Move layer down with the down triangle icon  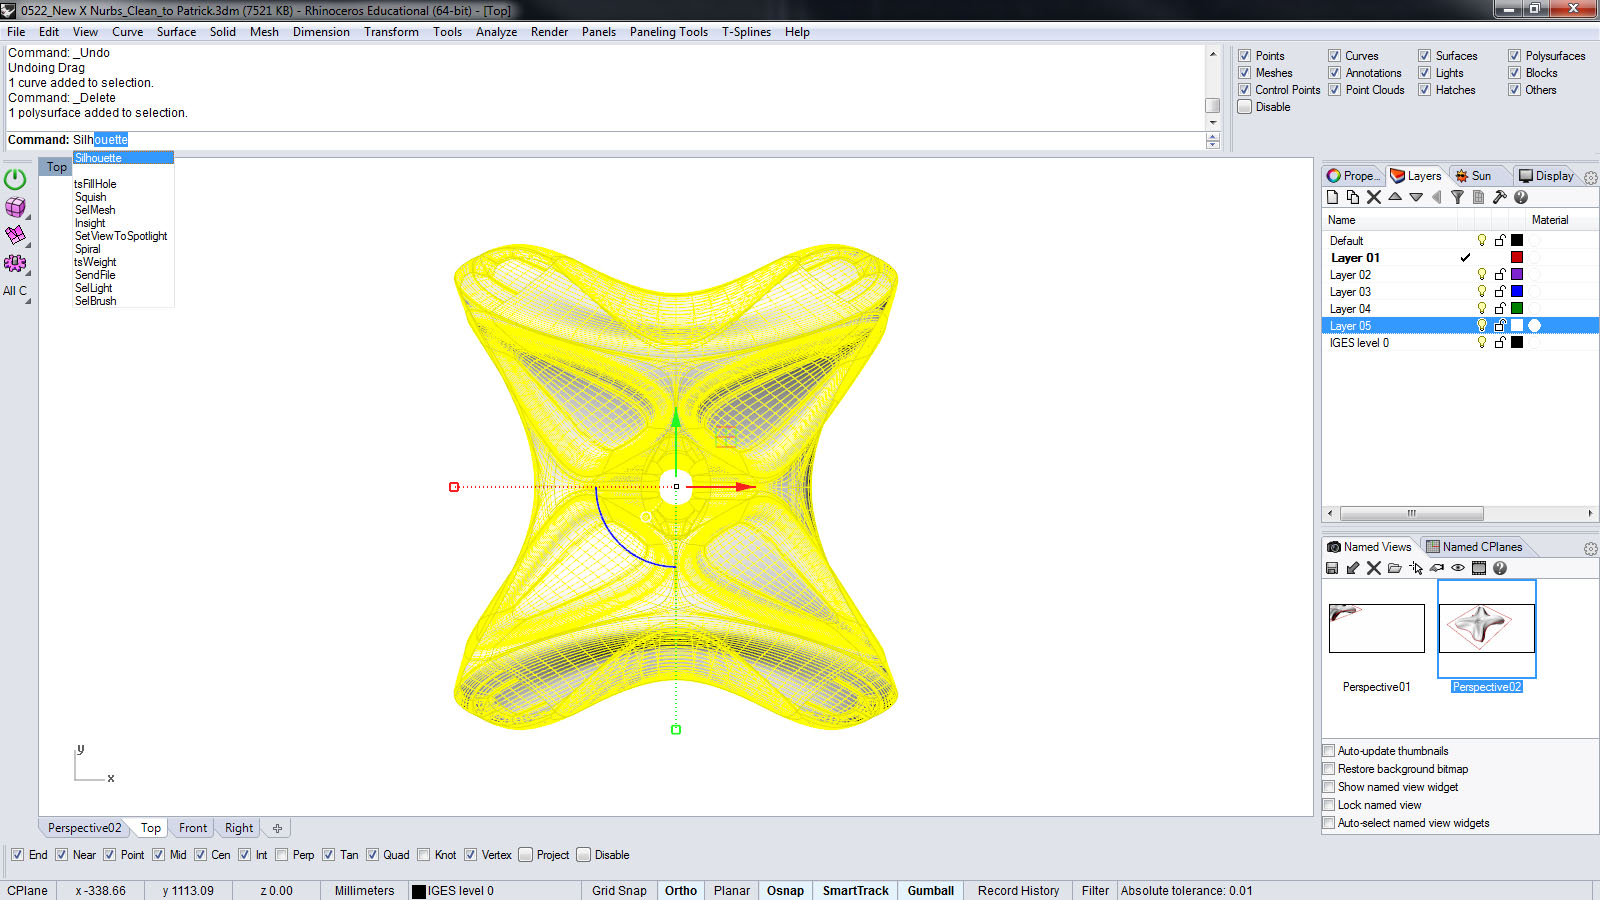(1416, 197)
